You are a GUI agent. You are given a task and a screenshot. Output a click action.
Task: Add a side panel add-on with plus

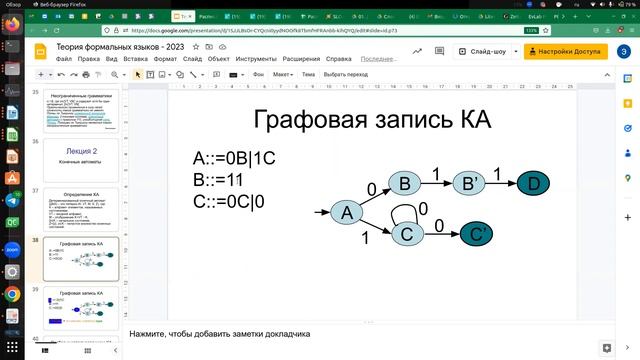coord(628,218)
